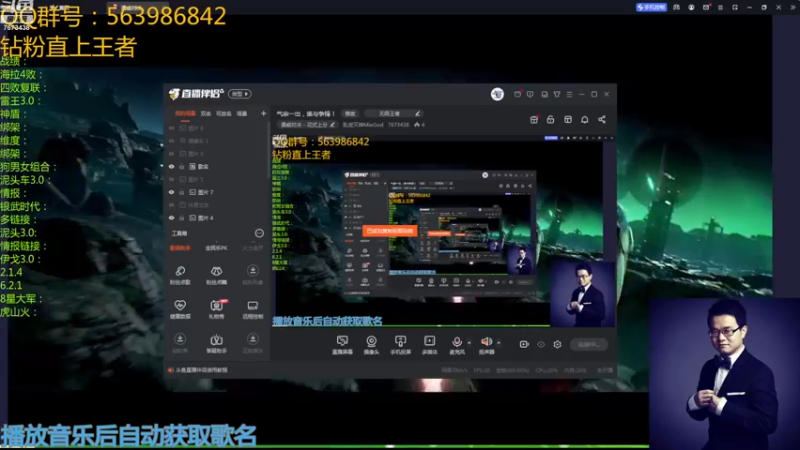Image resolution: width=800 pixels, height=450 pixels.
Task: Open the 健康数据 heart-rate tool
Action: [180, 309]
